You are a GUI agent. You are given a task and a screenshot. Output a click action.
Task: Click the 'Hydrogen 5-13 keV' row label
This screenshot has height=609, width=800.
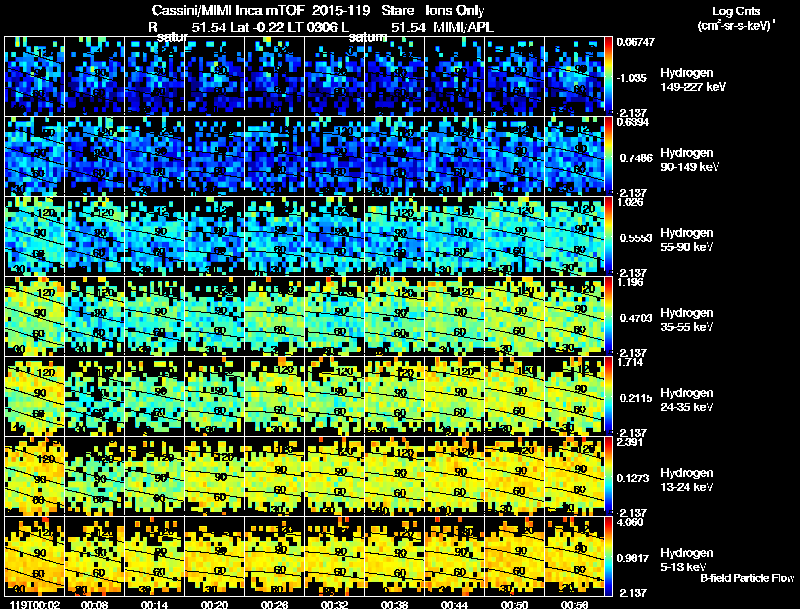[687, 560]
